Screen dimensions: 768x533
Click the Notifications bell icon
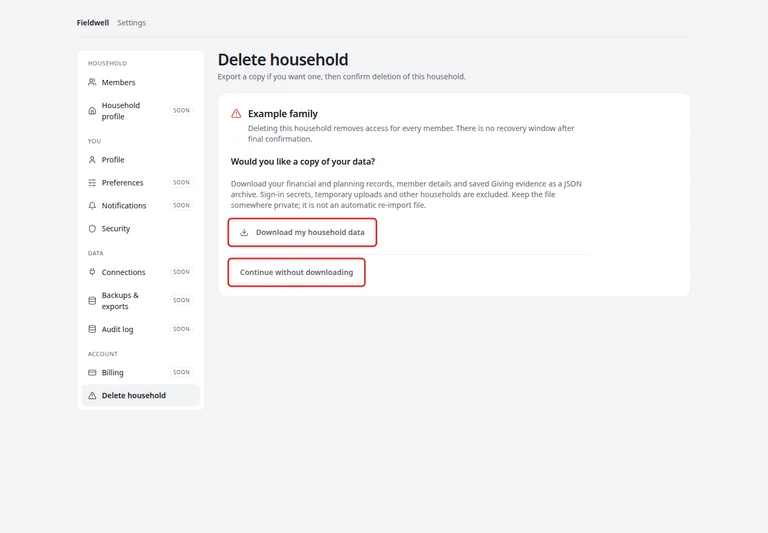92,206
